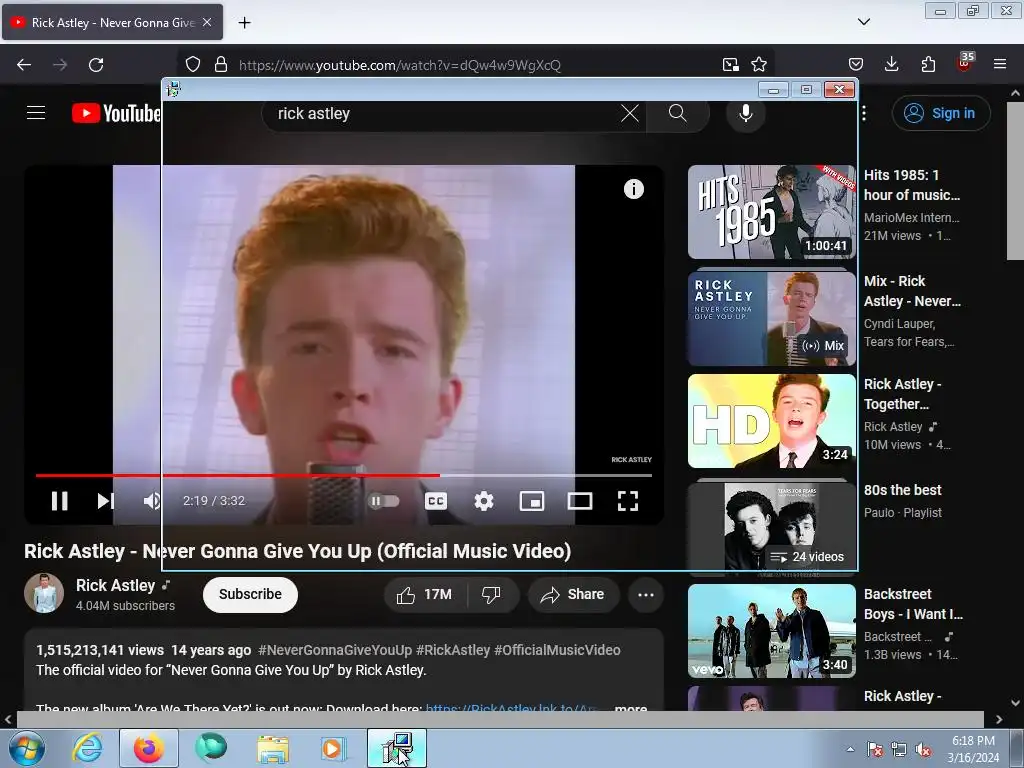Close the Rick Astley browser tab
The width and height of the screenshot is (1024, 768).
[x=207, y=22]
